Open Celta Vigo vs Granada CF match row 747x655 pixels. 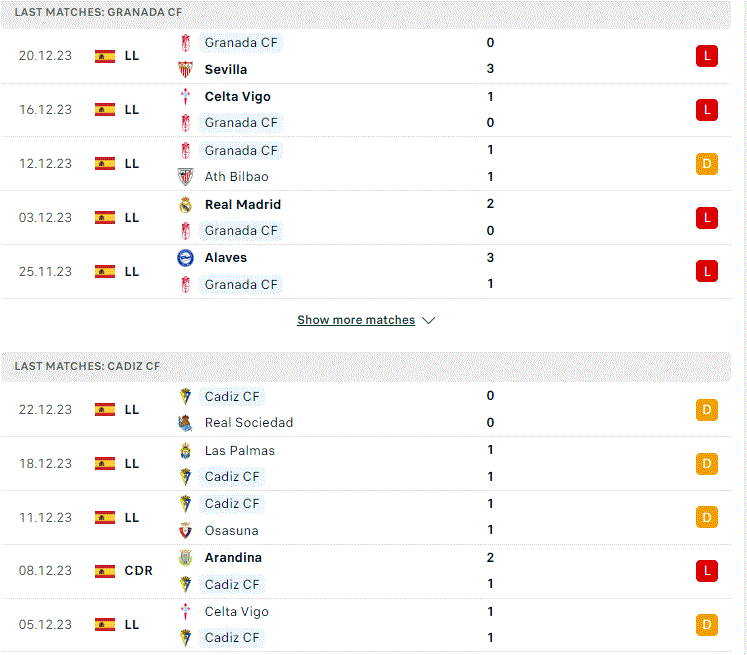coord(366,110)
